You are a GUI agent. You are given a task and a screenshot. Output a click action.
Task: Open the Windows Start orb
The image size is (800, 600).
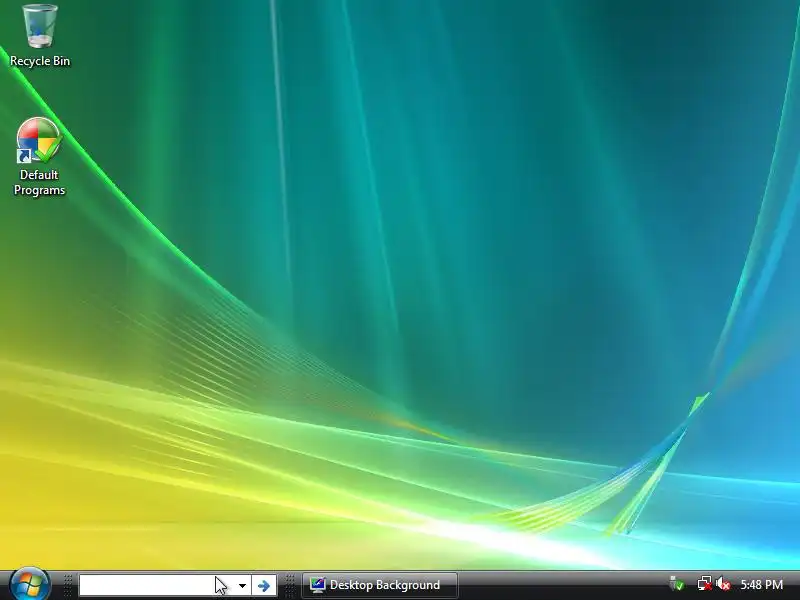click(x=30, y=584)
